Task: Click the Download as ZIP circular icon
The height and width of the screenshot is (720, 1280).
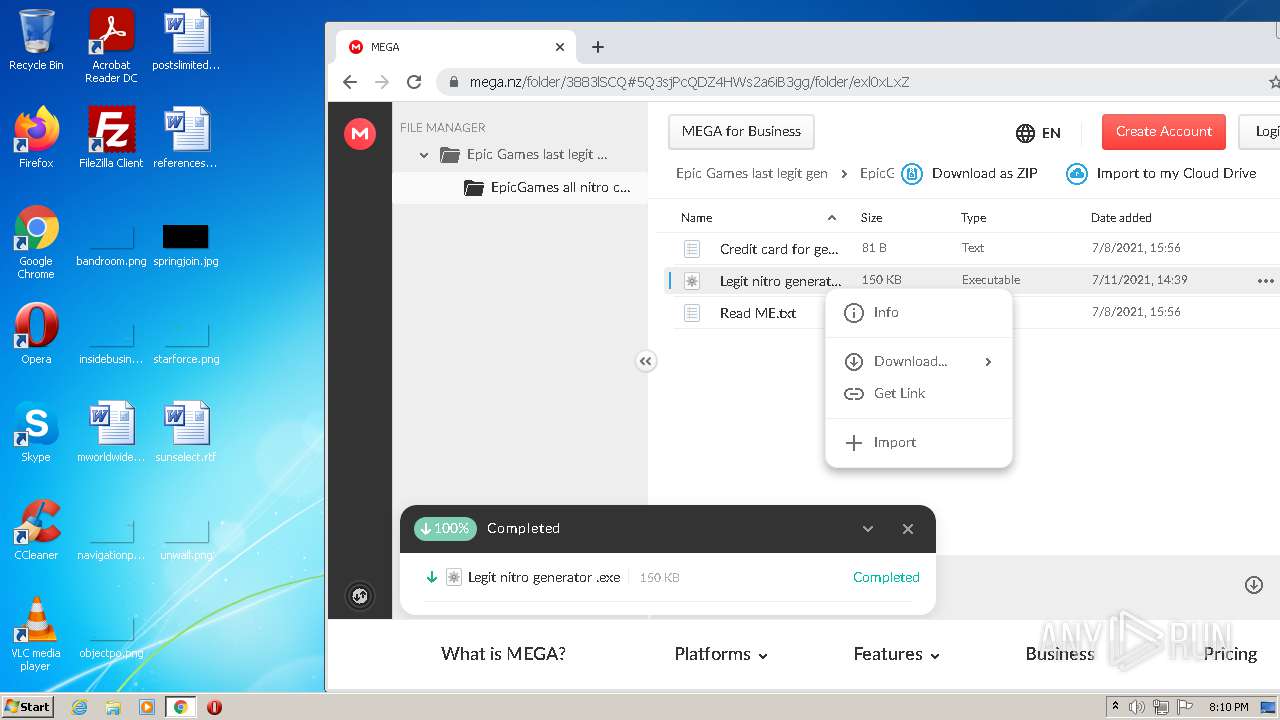Action: (x=912, y=174)
